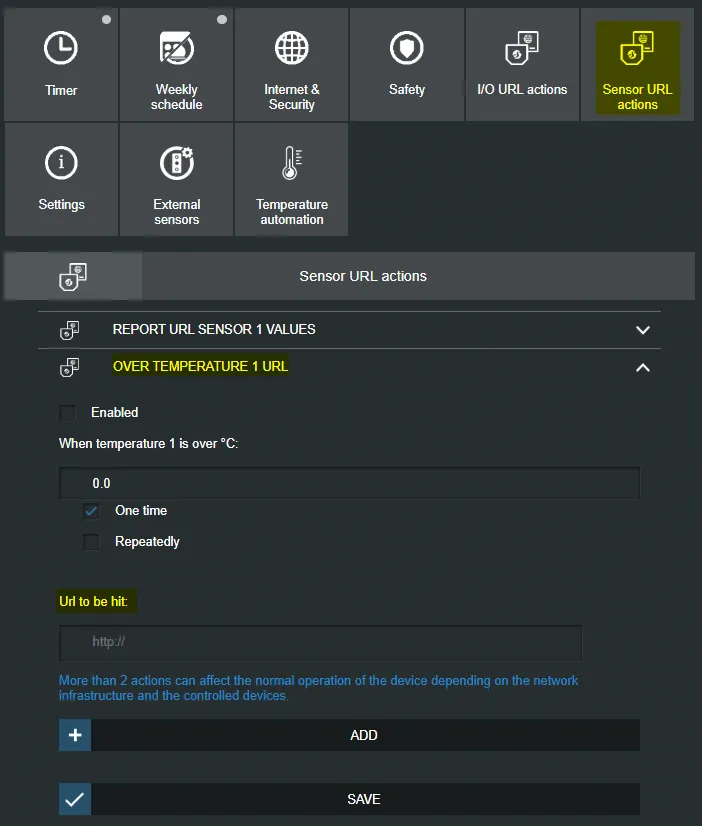Click the http:// URL input field
Image resolution: width=702 pixels, height=826 pixels.
click(x=320, y=642)
